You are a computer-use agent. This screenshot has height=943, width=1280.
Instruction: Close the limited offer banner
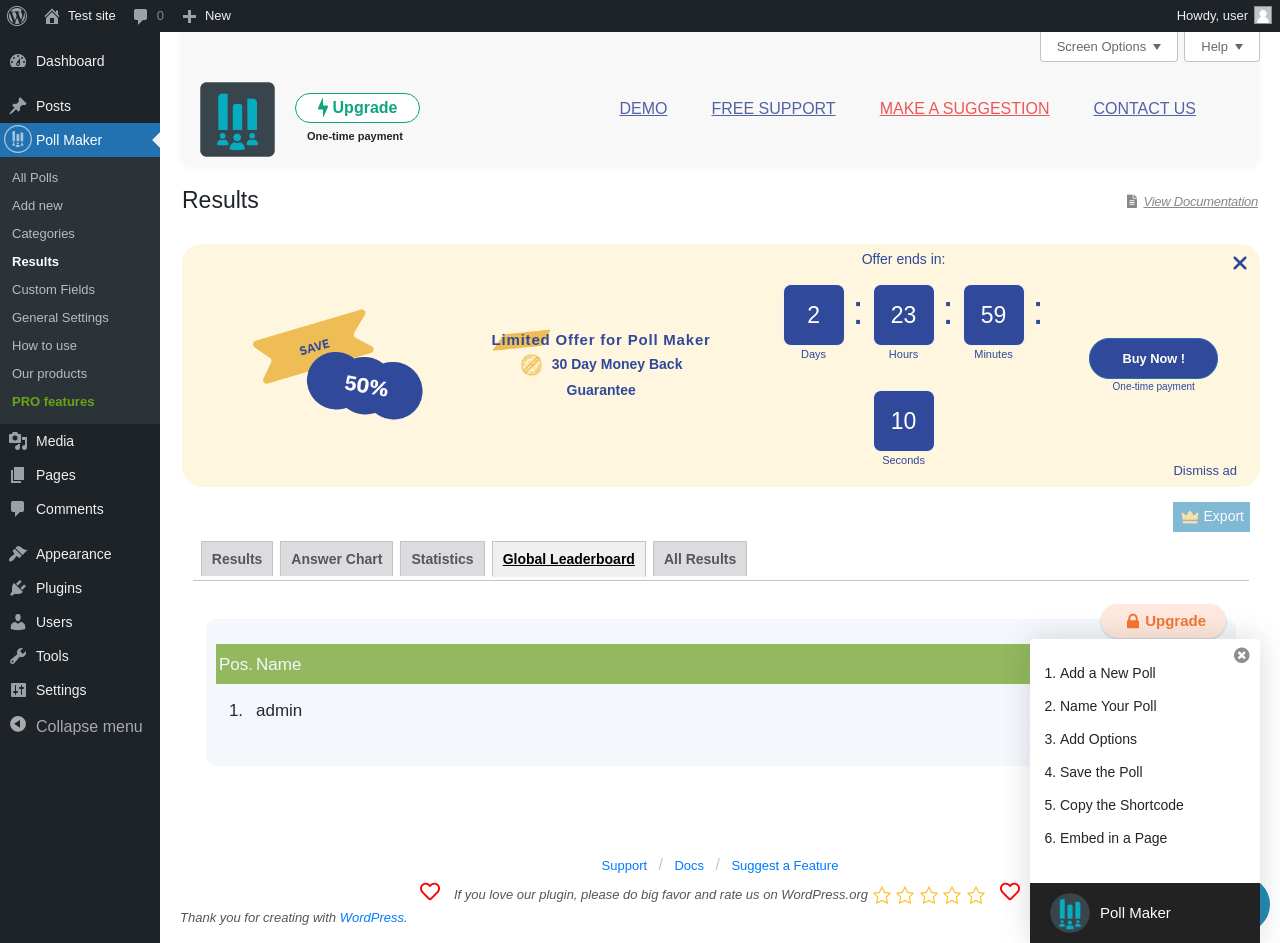click(1240, 263)
